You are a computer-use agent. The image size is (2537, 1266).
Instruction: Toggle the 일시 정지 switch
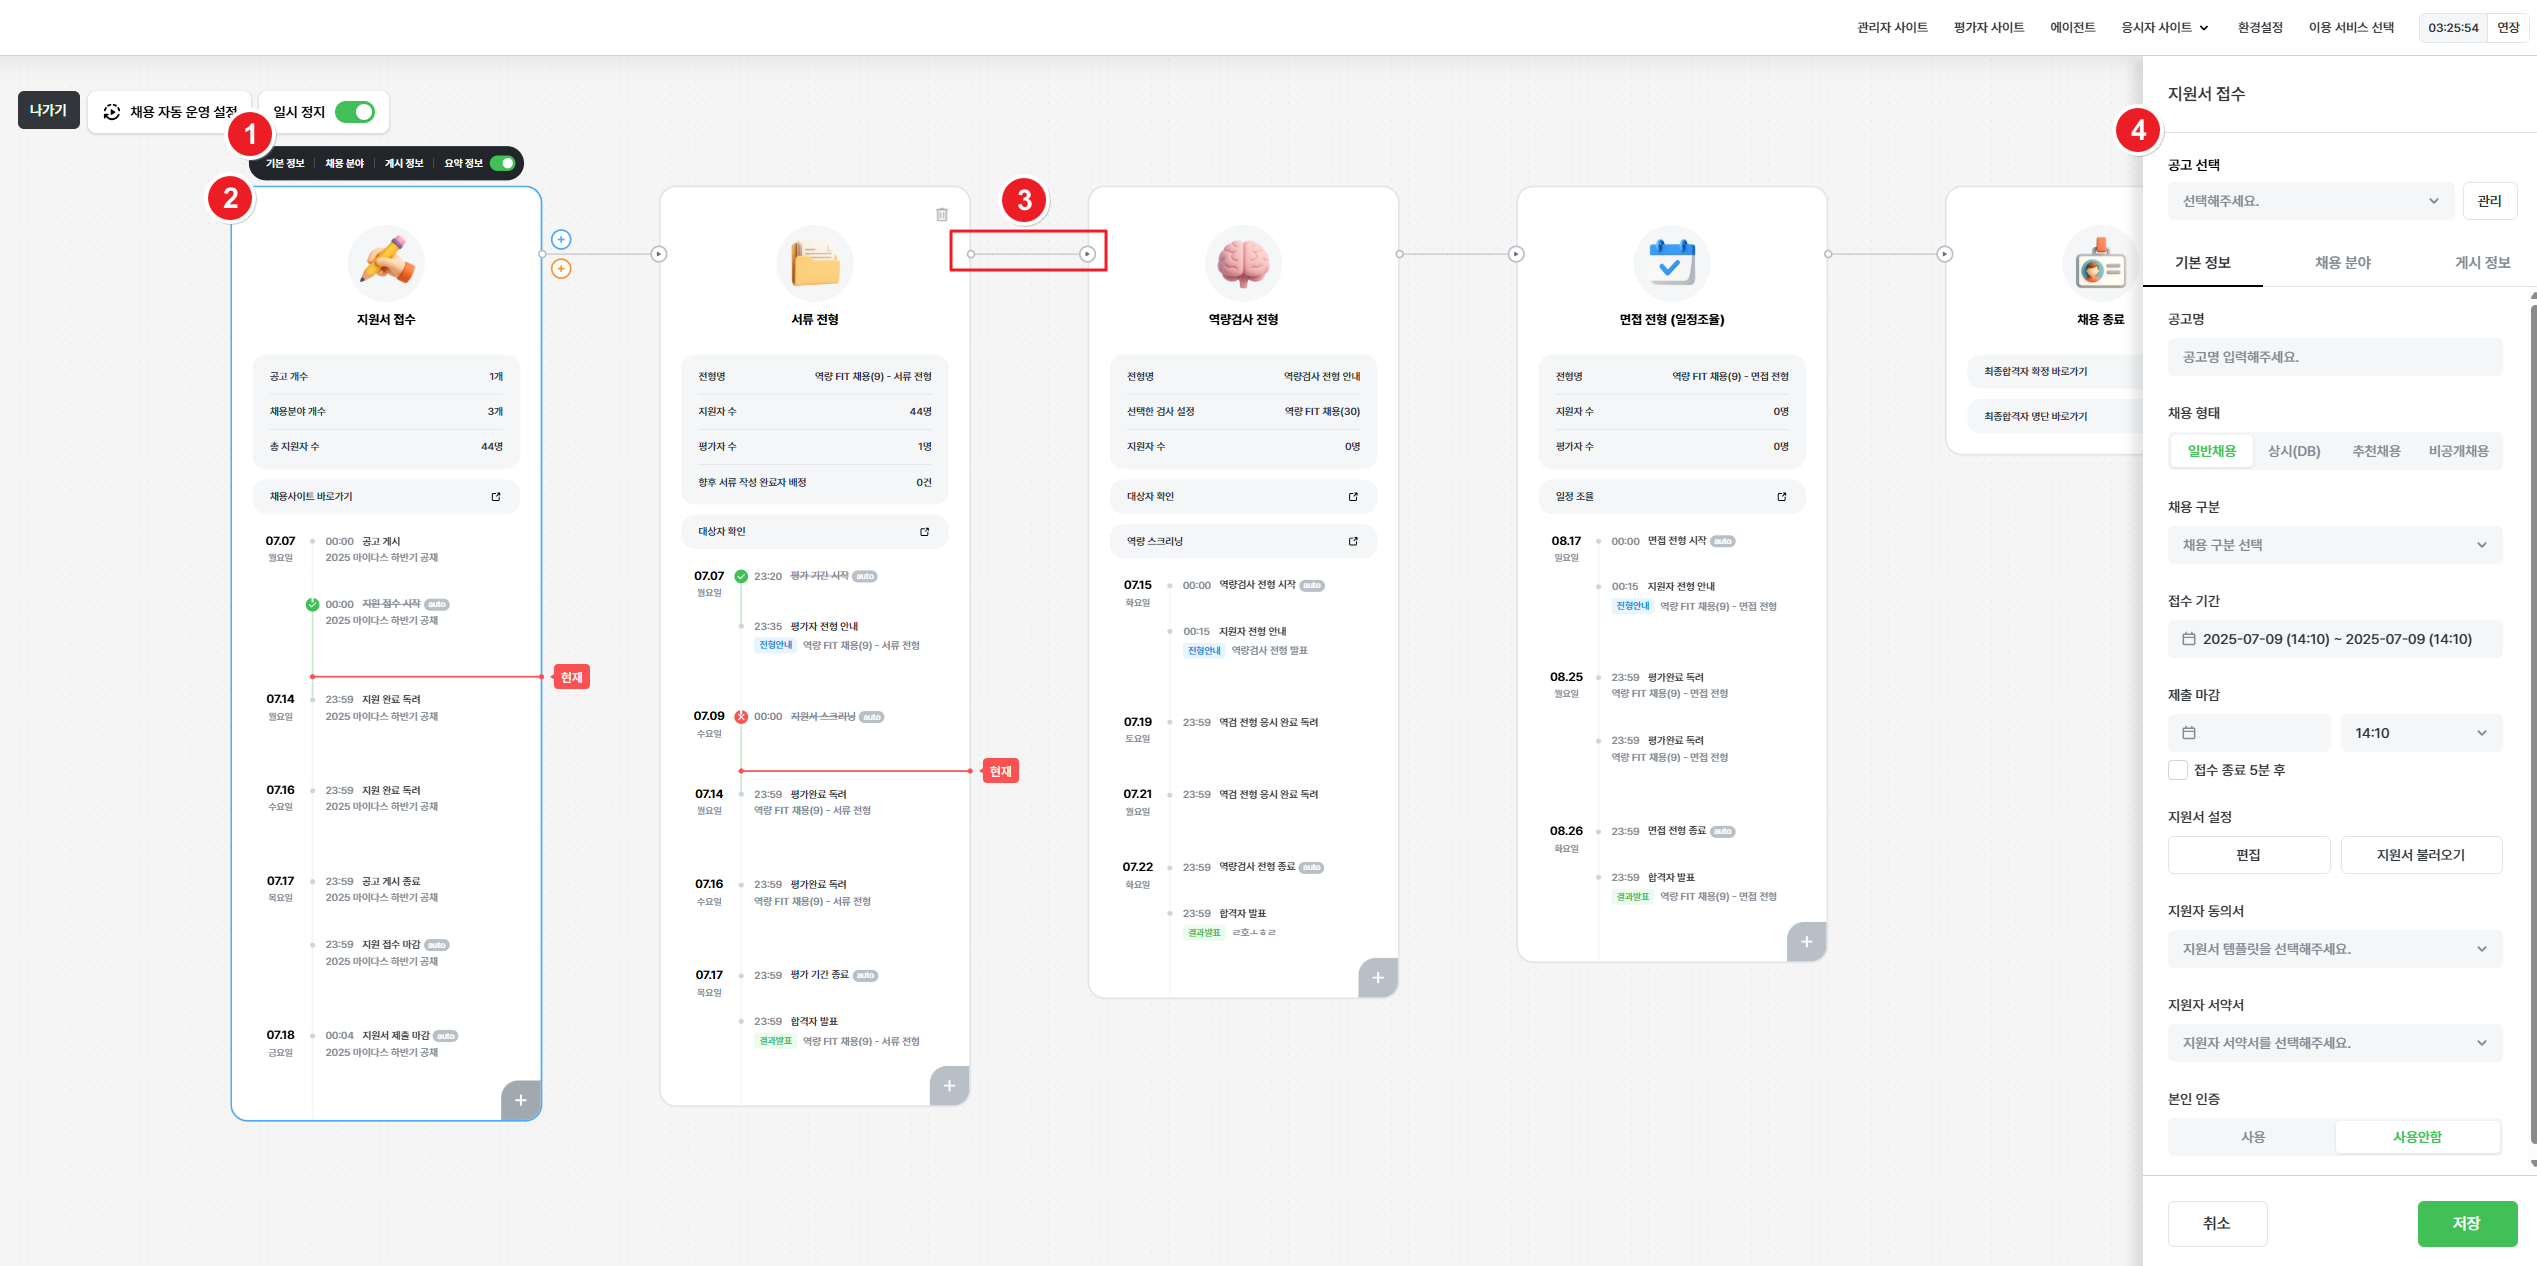coord(355,112)
